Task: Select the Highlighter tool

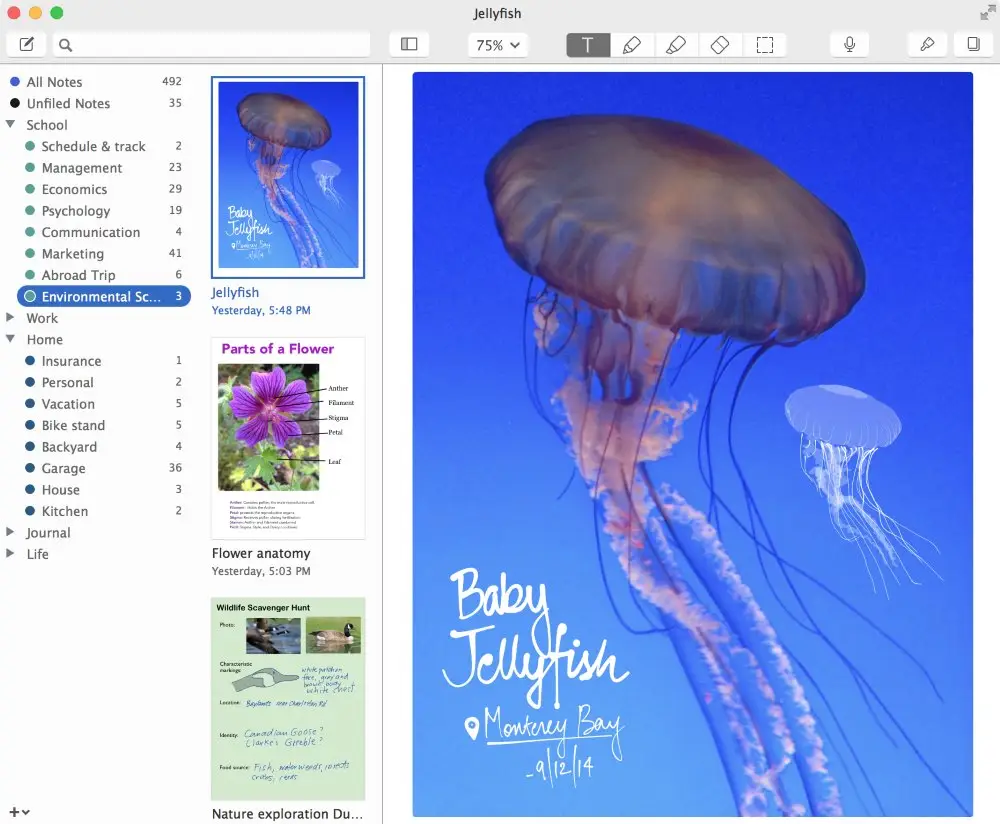Action: tap(676, 45)
